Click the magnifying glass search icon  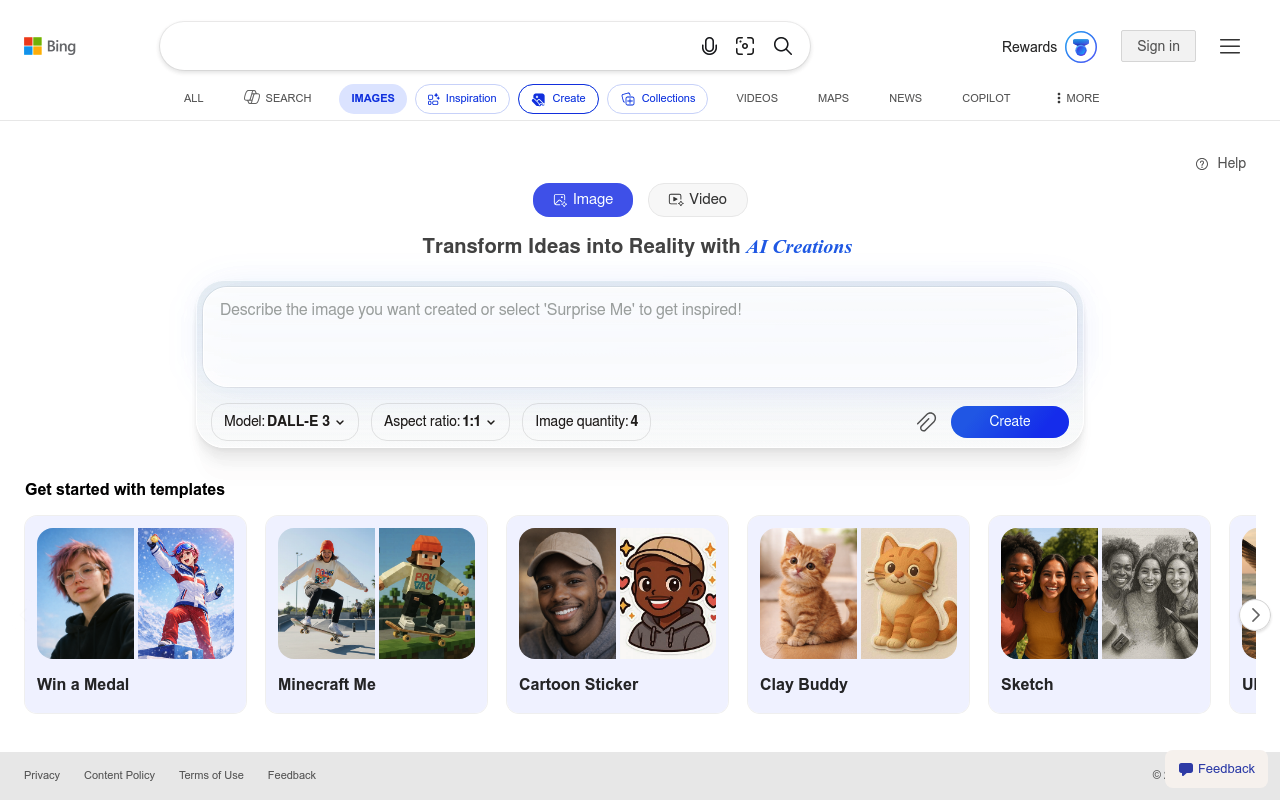pyautogui.click(x=783, y=46)
